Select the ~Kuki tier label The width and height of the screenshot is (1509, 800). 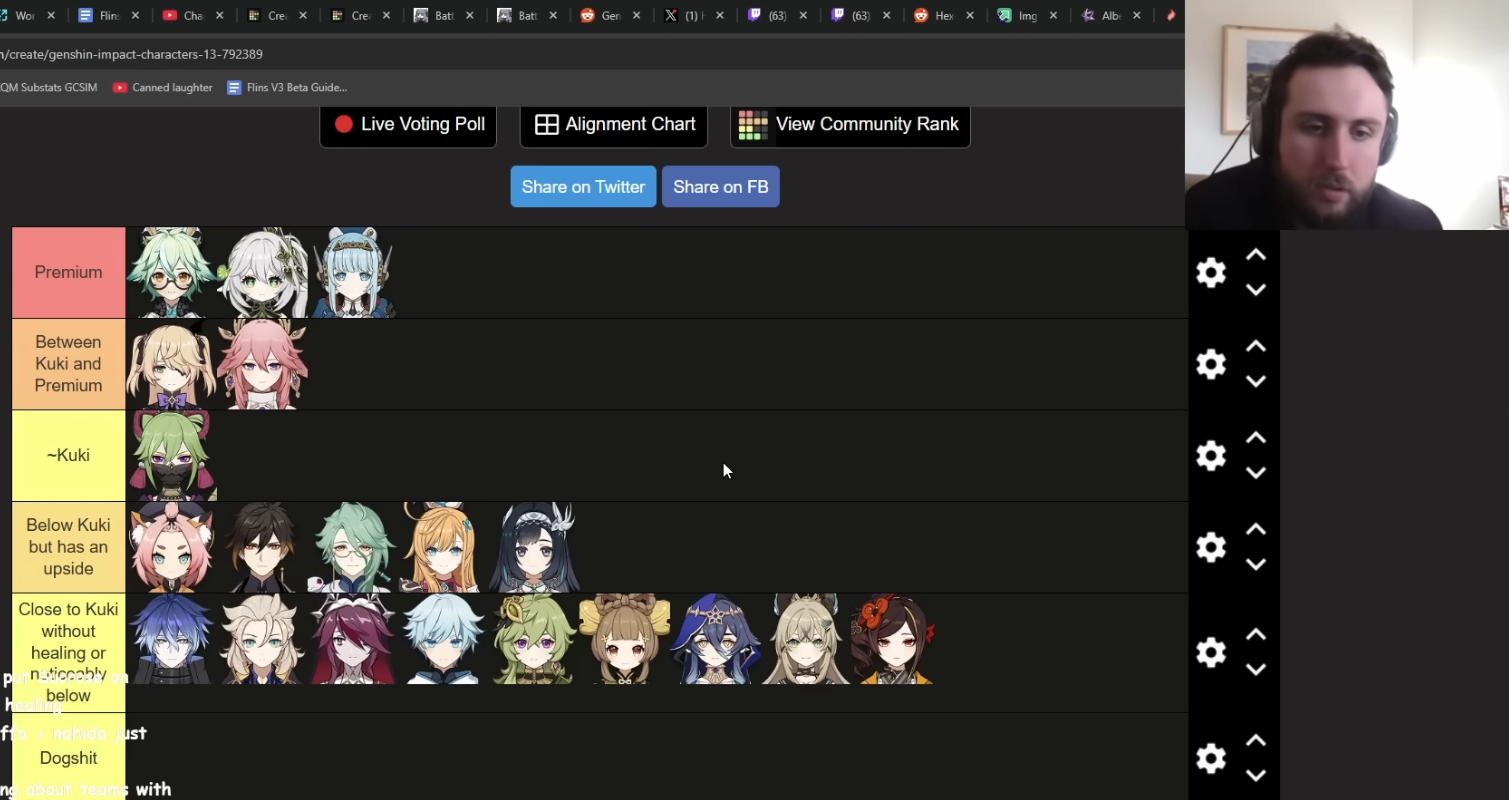point(68,455)
